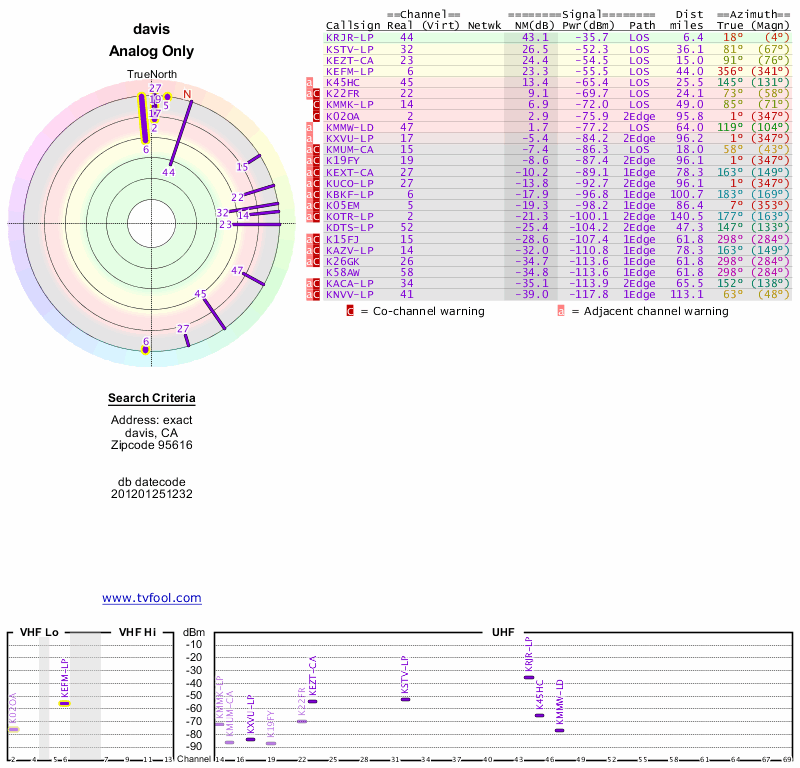Viewport: 800px width, 768px height.
Task: Click KRJR-LP signal bar in UHF chart
Action: (x=529, y=677)
